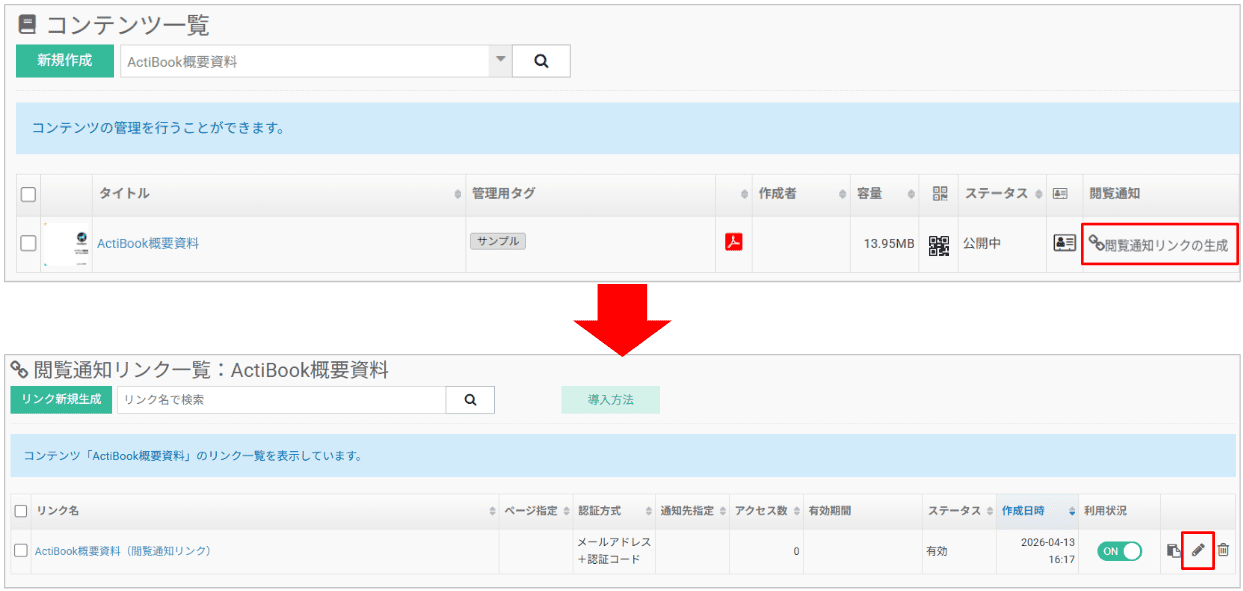1243x591 pixels.
Task: Click the copy icon in link row
Action: pos(1174,550)
